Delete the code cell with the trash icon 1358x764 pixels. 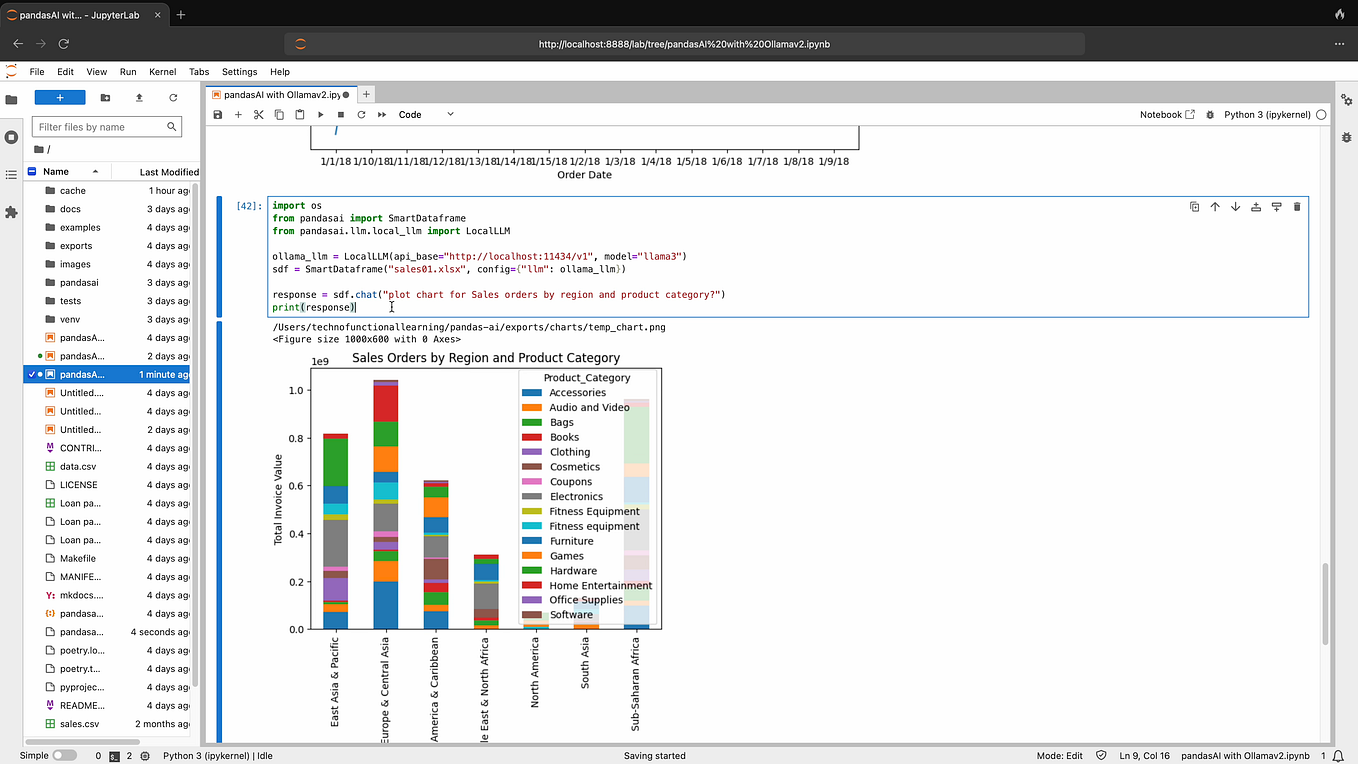(x=1297, y=206)
